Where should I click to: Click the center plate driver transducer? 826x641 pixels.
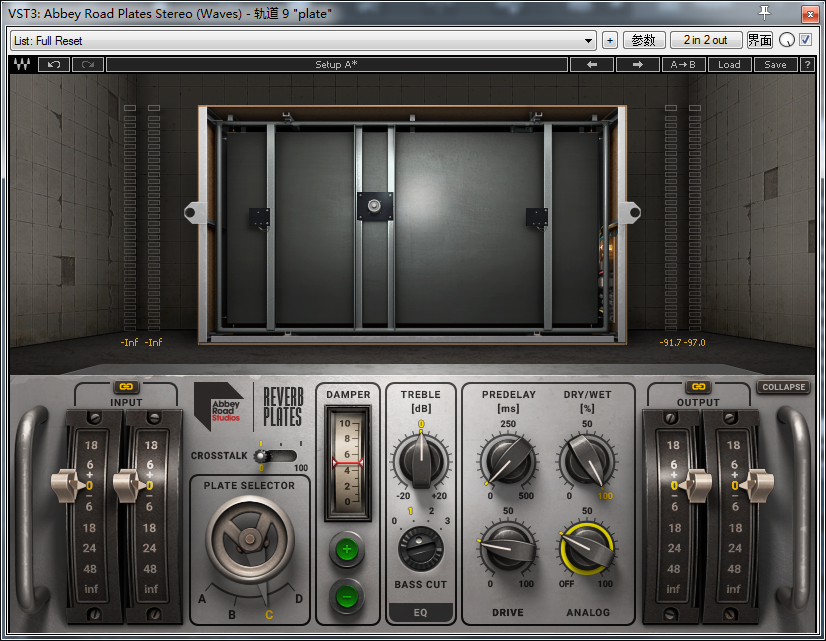pyautogui.click(x=375, y=205)
